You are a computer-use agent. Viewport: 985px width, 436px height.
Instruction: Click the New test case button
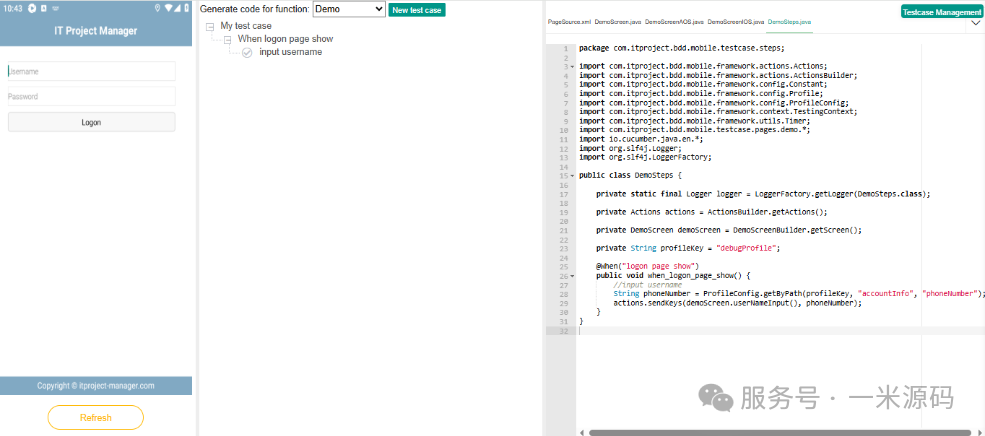click(417, 10)
